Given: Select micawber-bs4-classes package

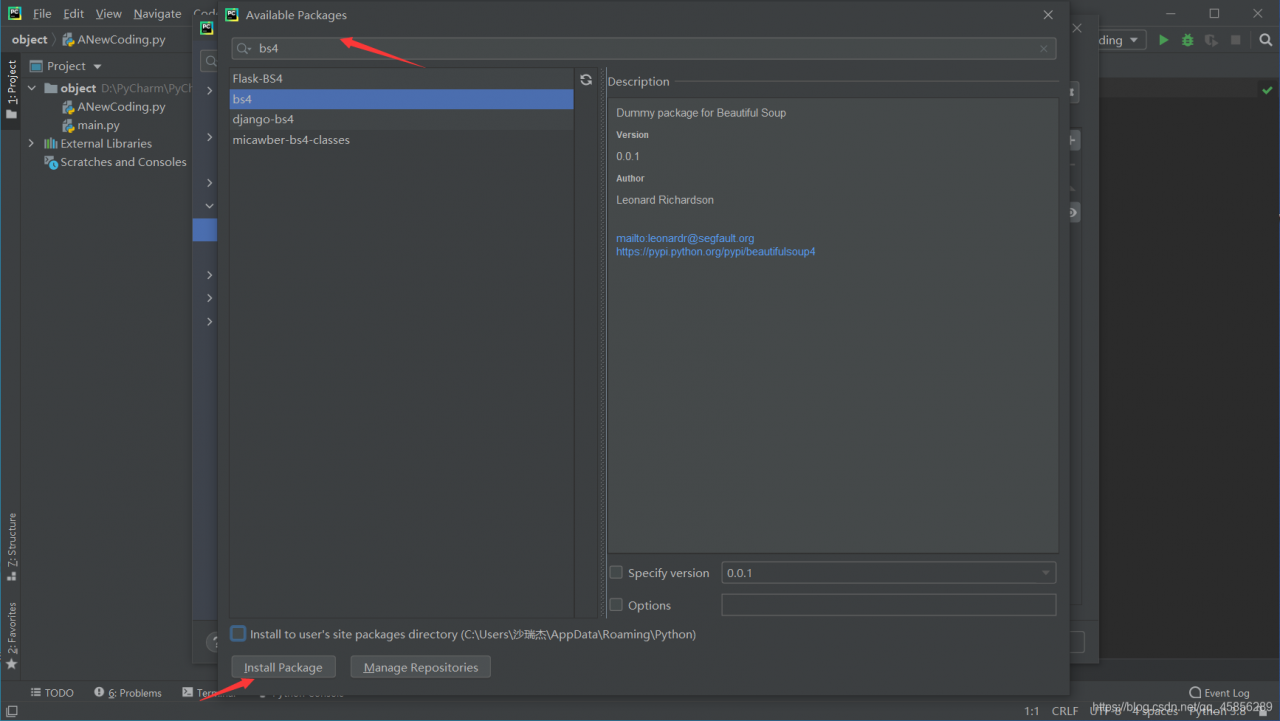Looking at the screenshot, I should click(x=401, y=140).
